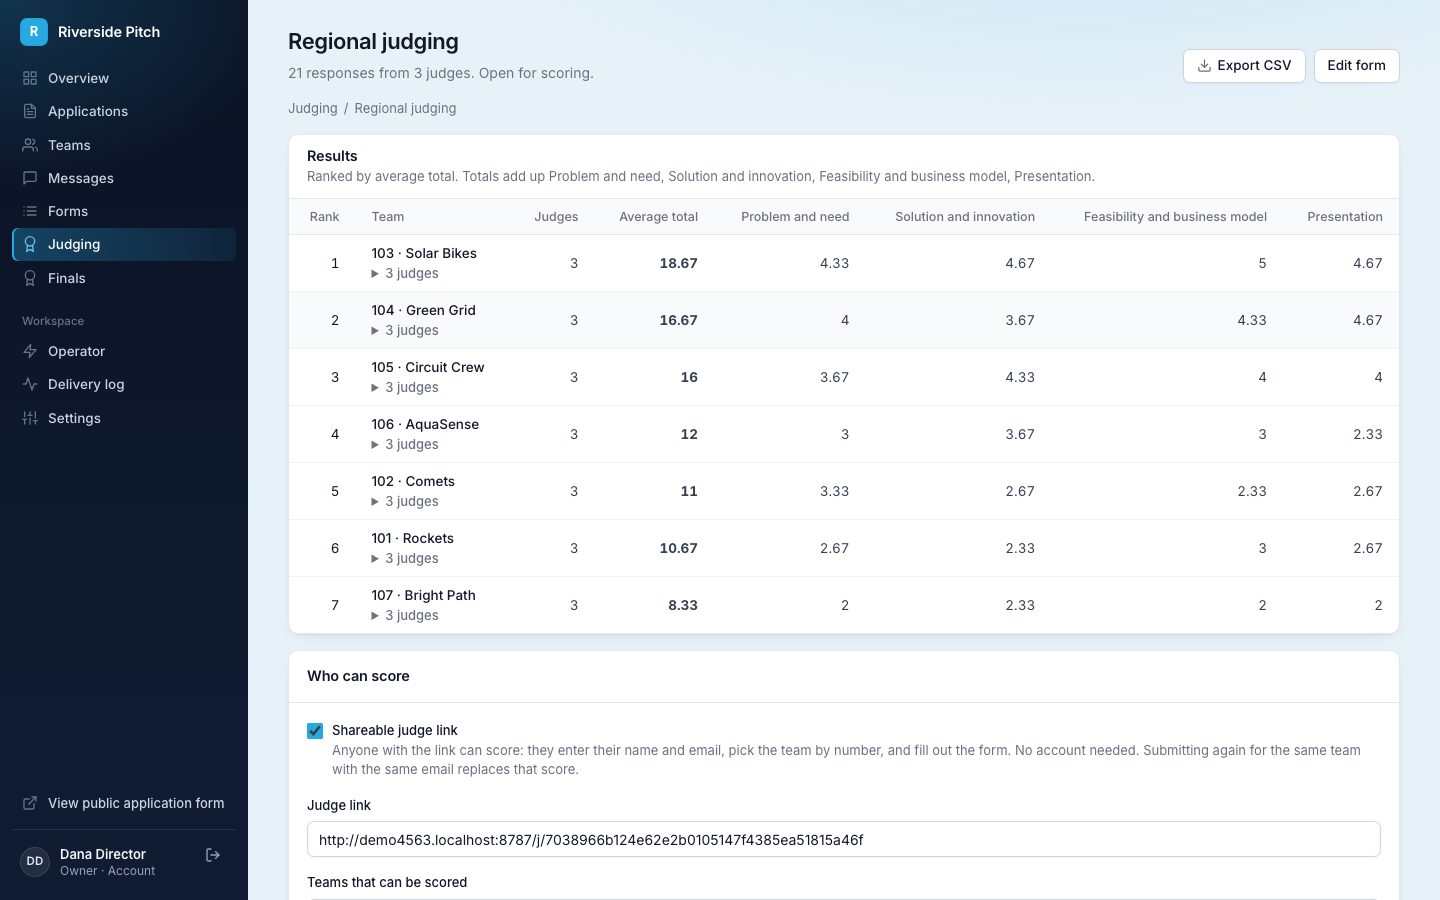Click the Presentation column header
Screen dimensions: 1440x900
1345,217
